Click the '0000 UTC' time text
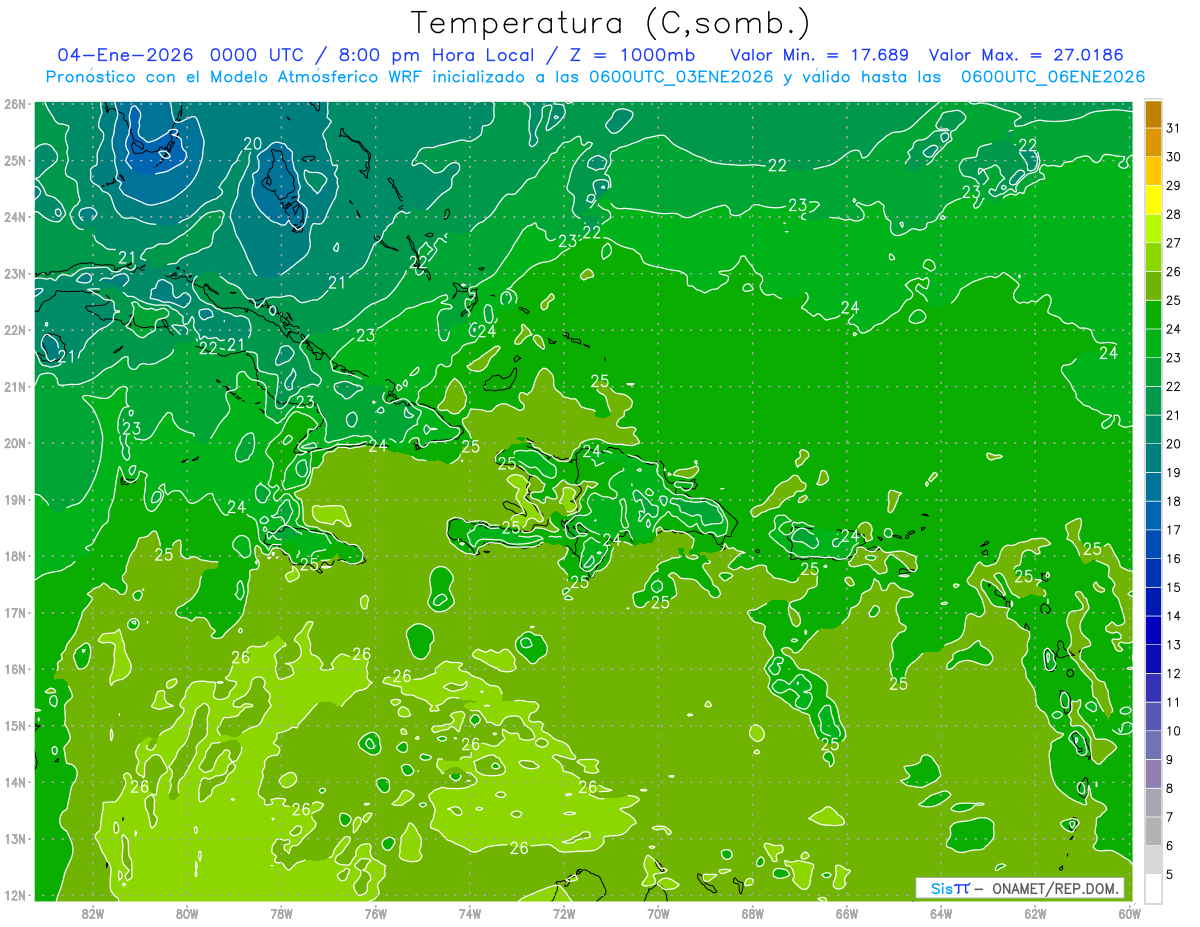The width and height of the screenshot is (1200, 927). coord(256,54)
